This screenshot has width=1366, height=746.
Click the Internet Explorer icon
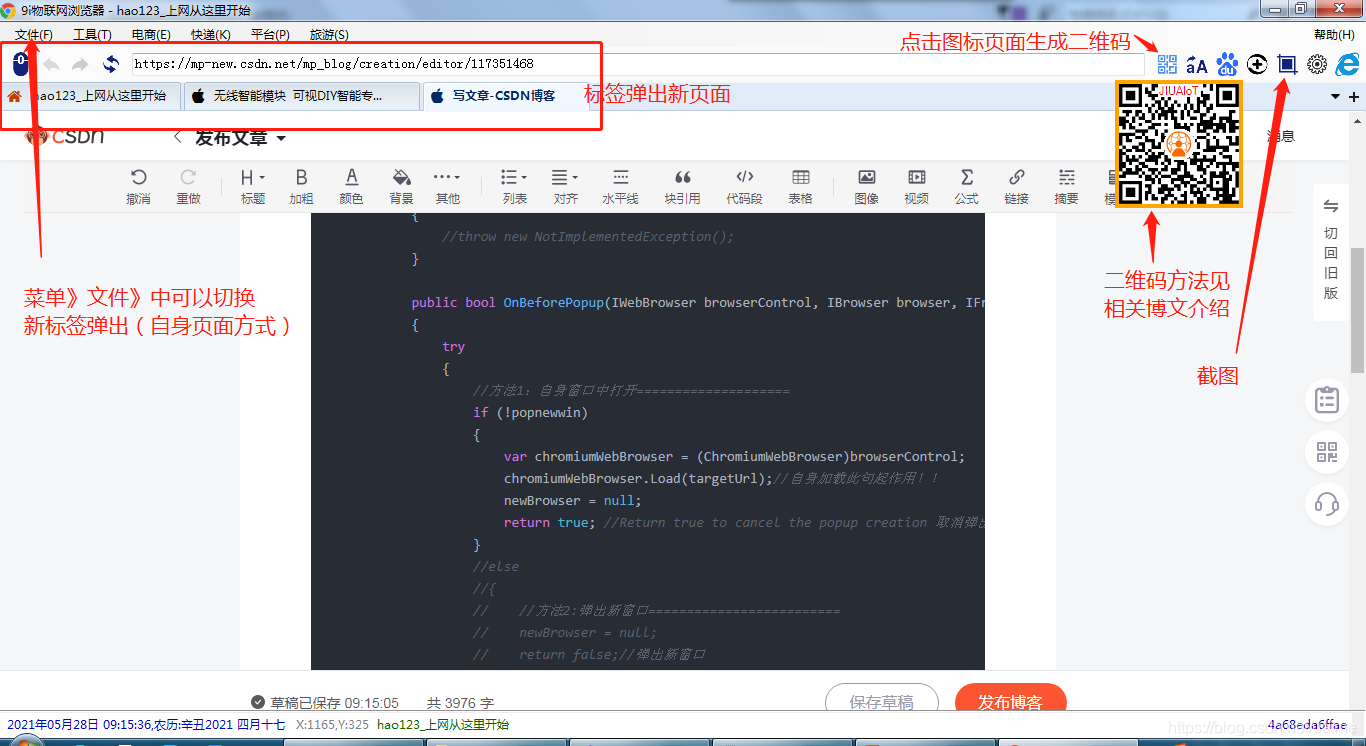tap(1348, 64)
